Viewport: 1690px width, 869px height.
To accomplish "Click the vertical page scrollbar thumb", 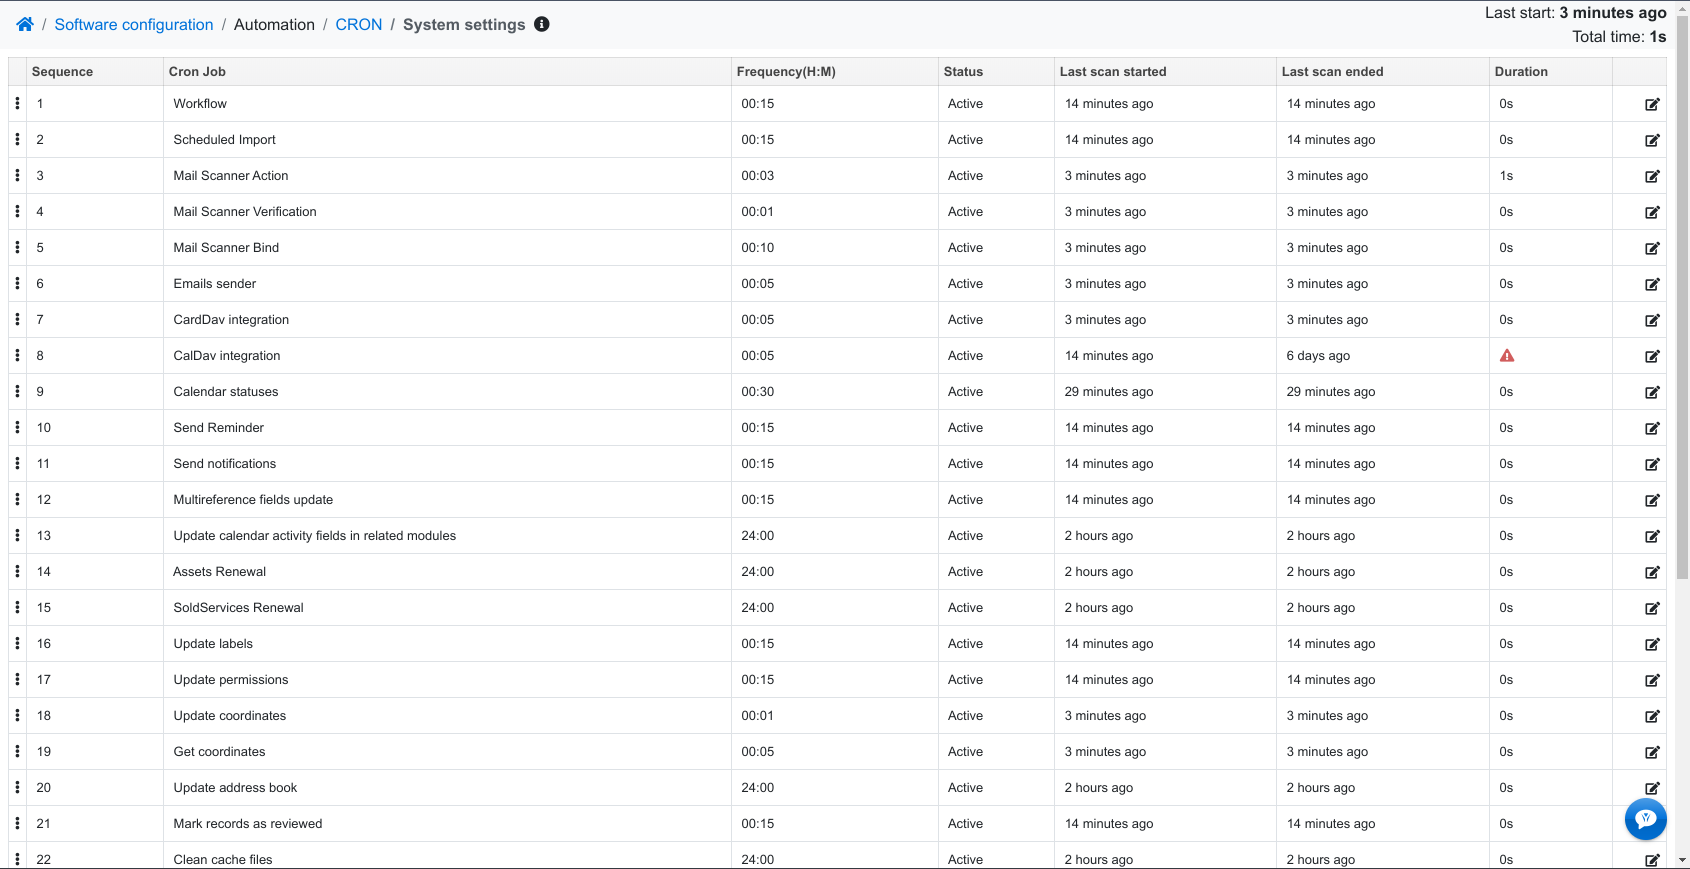I will [1682, 296].
